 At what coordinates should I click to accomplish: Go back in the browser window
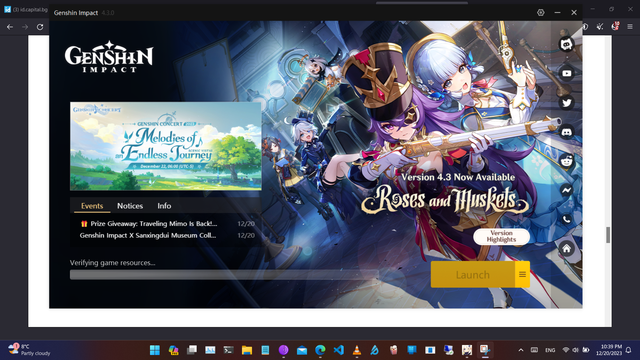[x=10, y=27]
